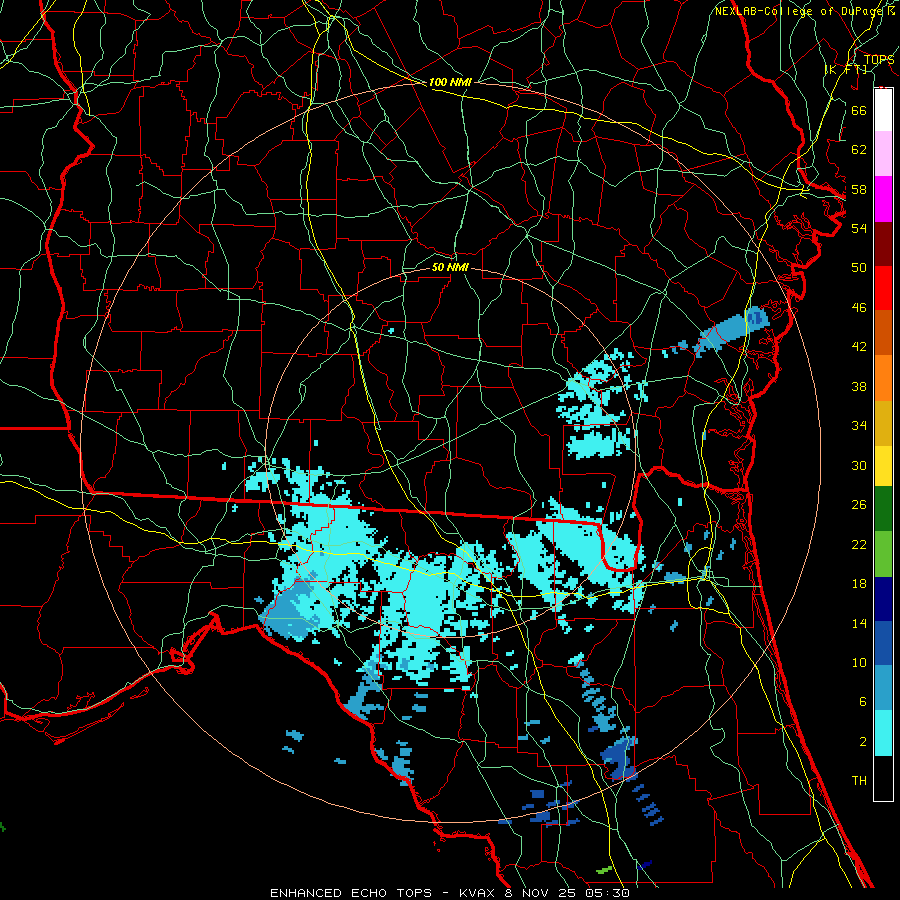Click the legend value "30"
The height and width of the screenshot is (900, 900).
[859, 465]
